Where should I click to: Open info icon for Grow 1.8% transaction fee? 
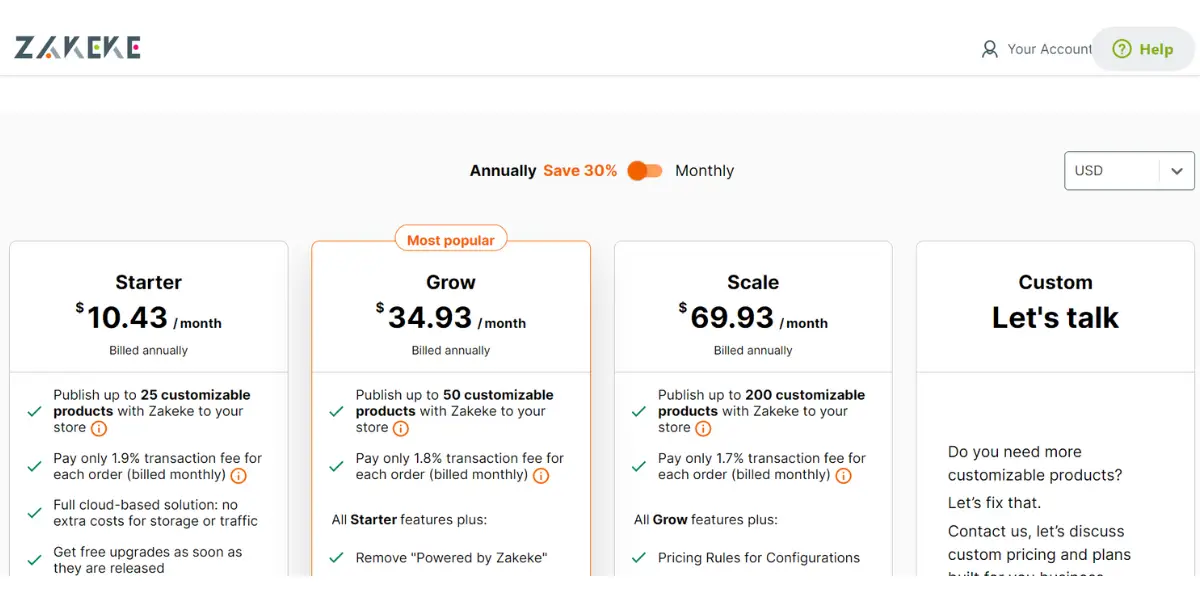pyautogui.click(x=541, y=475)
